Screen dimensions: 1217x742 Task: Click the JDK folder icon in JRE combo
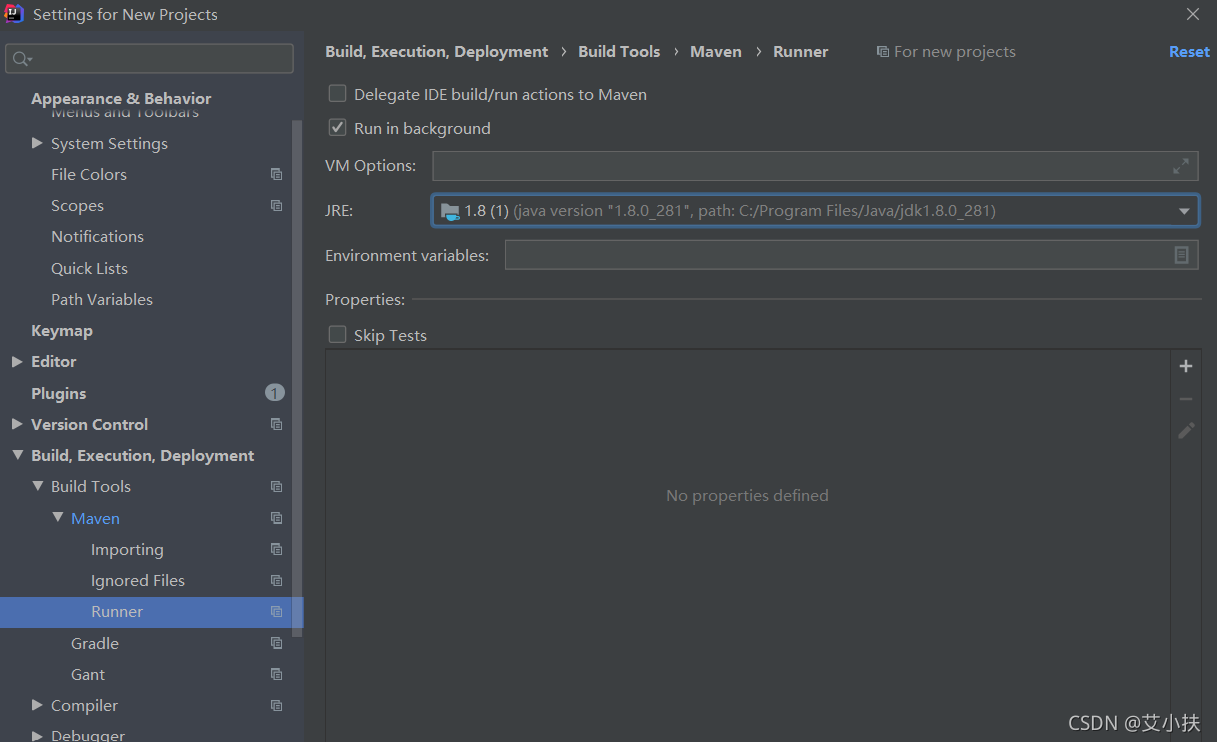click(450, 211)
